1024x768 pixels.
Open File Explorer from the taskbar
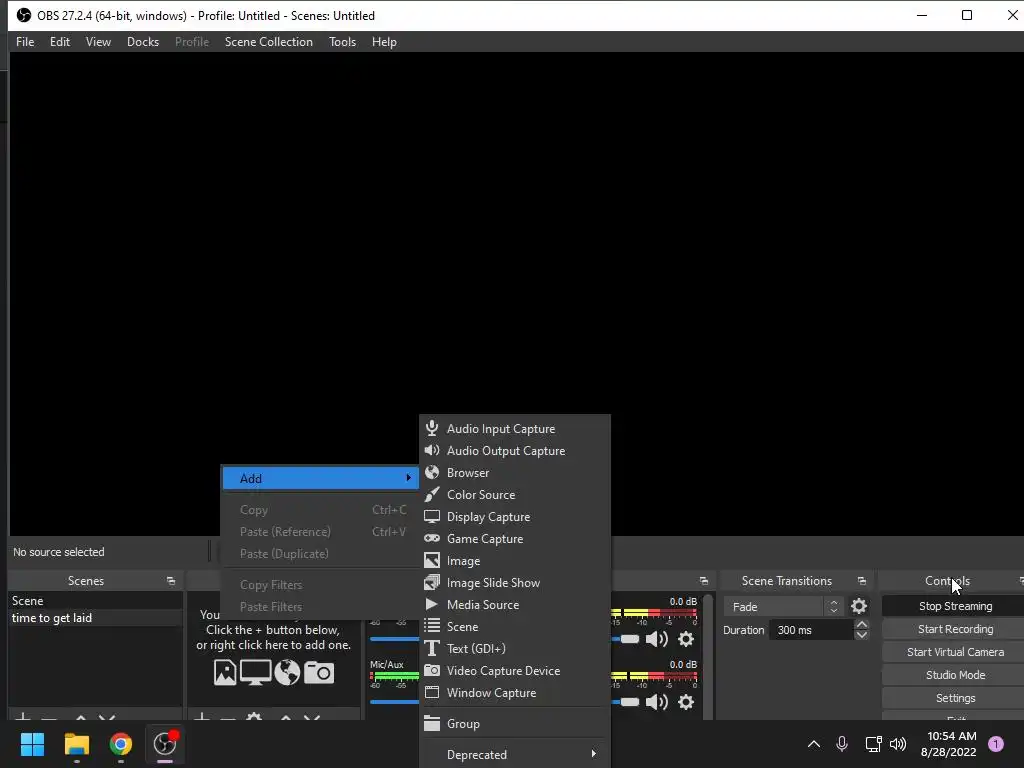(76, 744)
